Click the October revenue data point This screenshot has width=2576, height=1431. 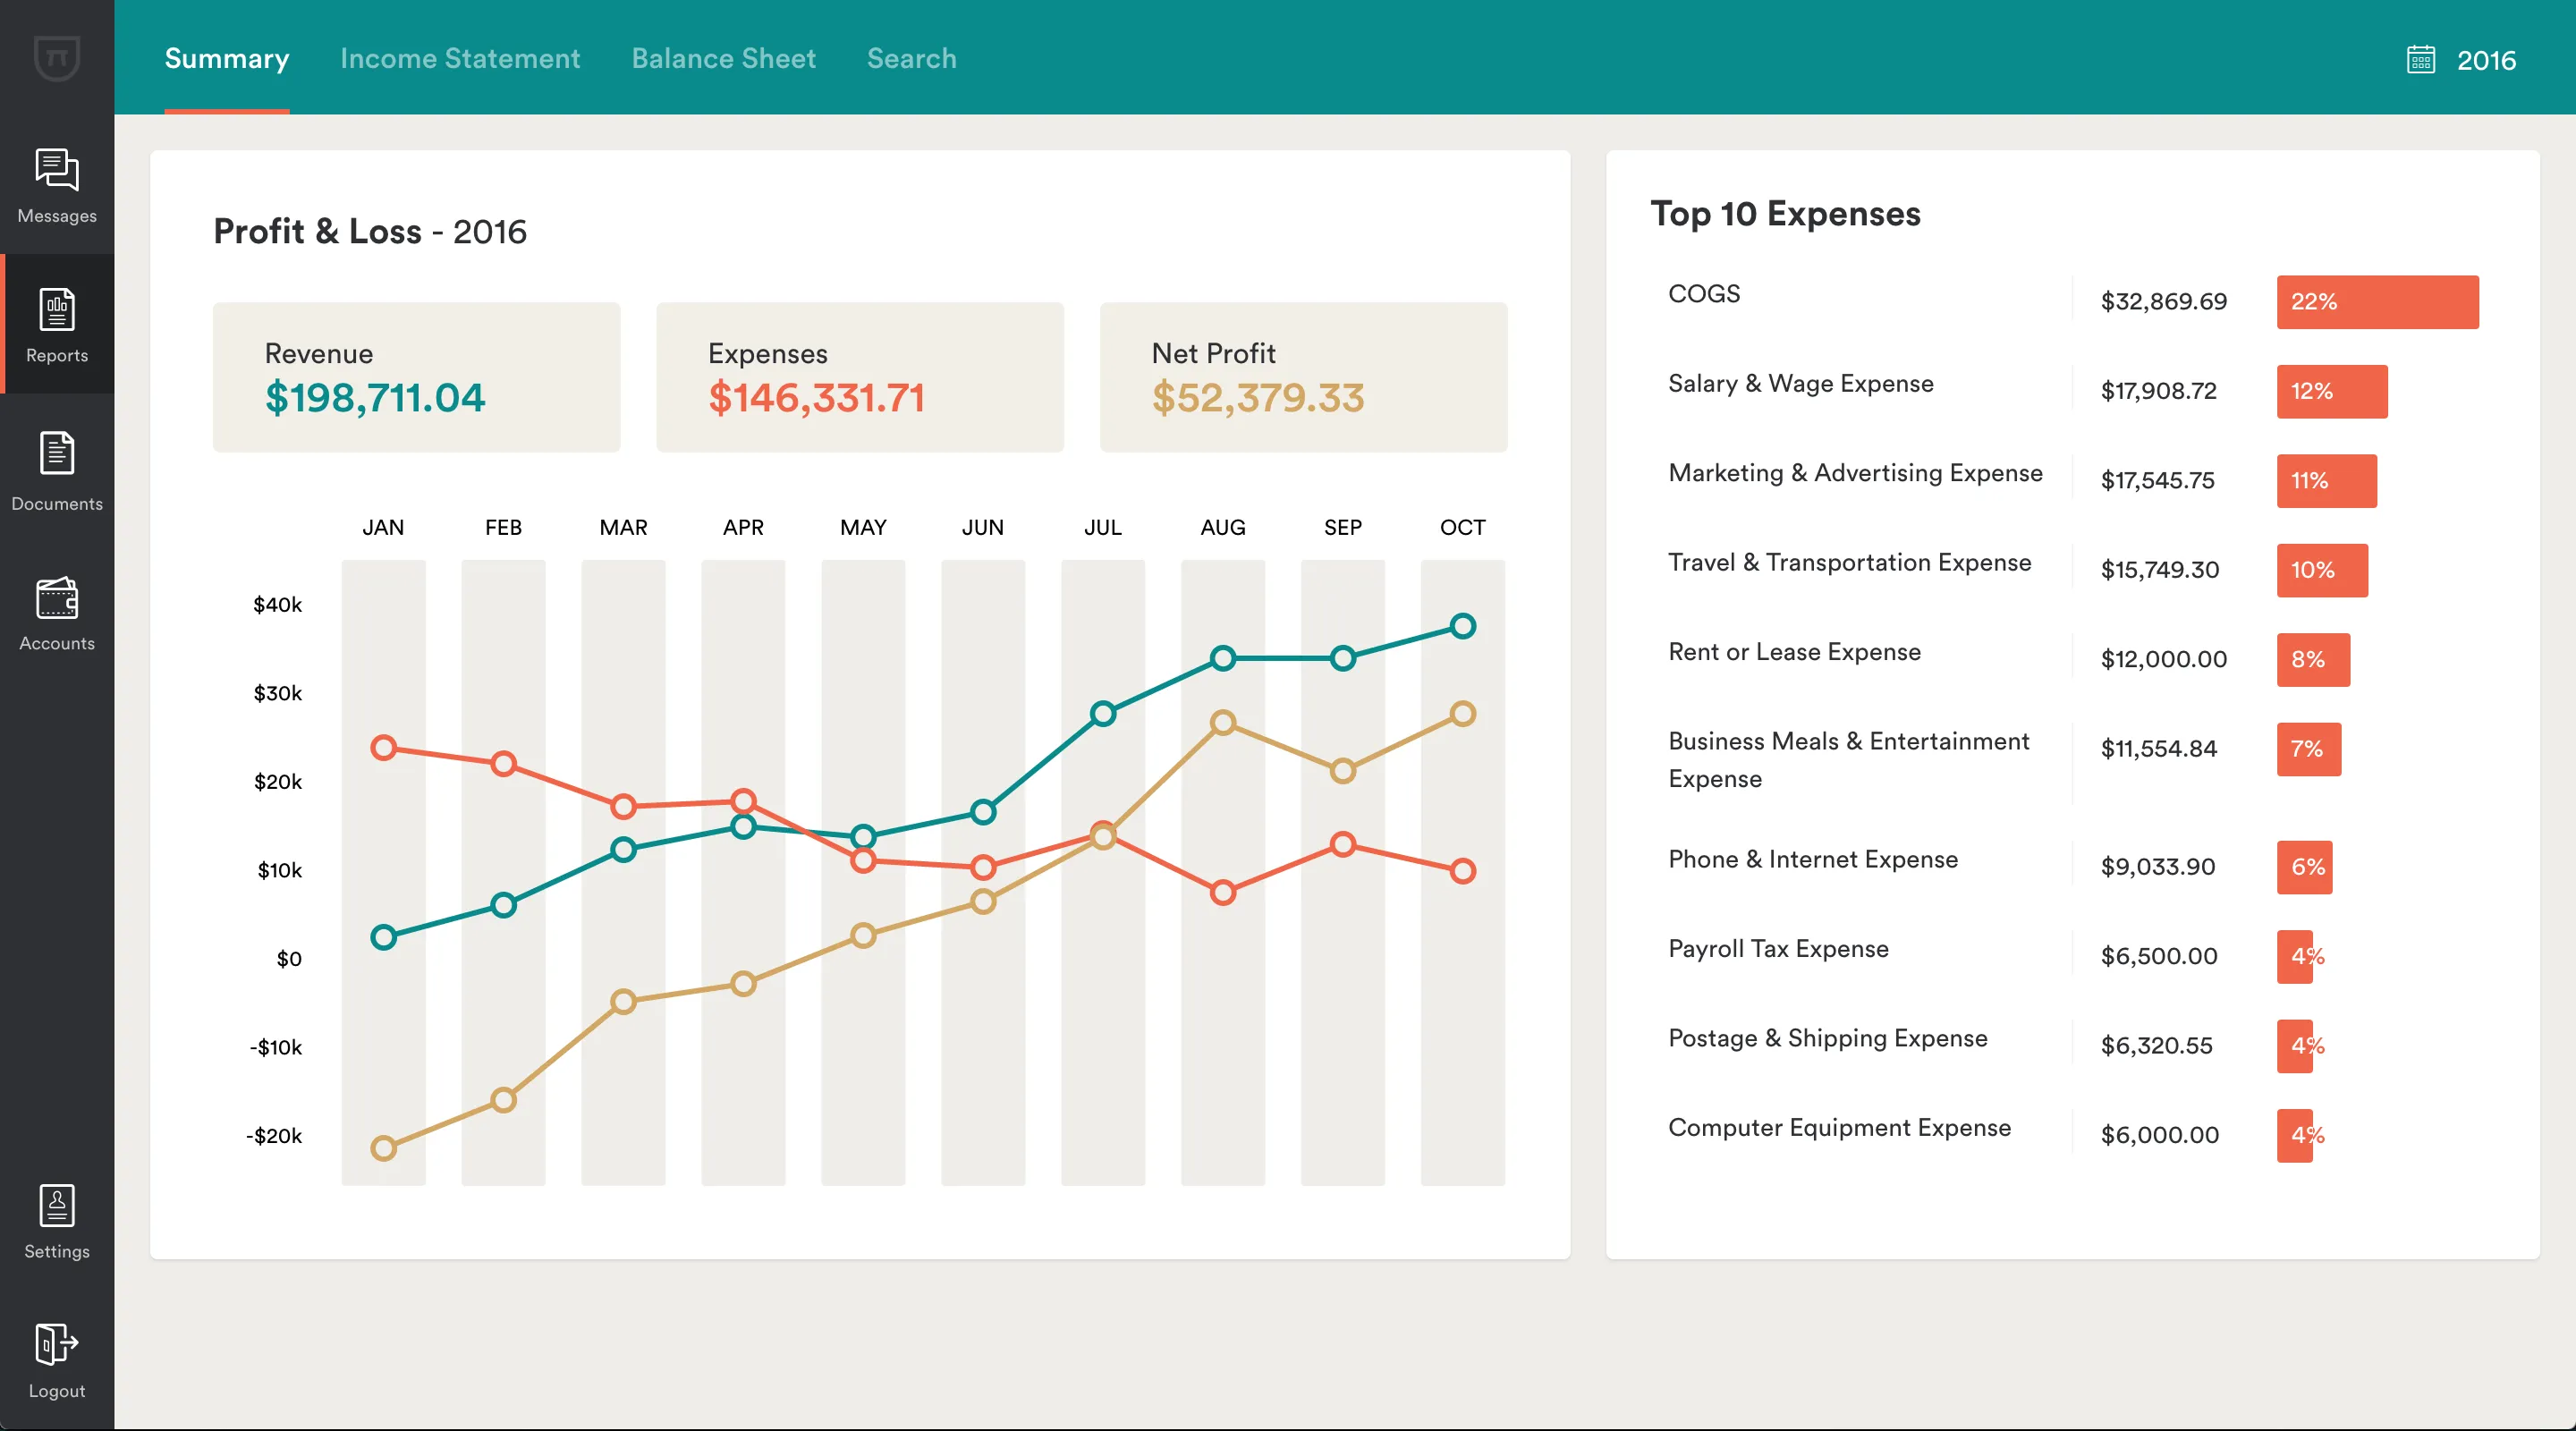point(1462,627)
